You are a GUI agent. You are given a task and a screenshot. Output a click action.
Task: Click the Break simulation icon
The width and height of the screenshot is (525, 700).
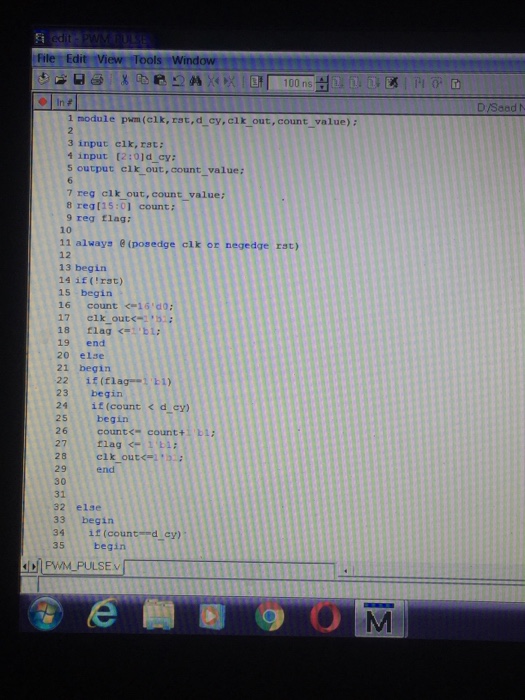coord(391,83)
